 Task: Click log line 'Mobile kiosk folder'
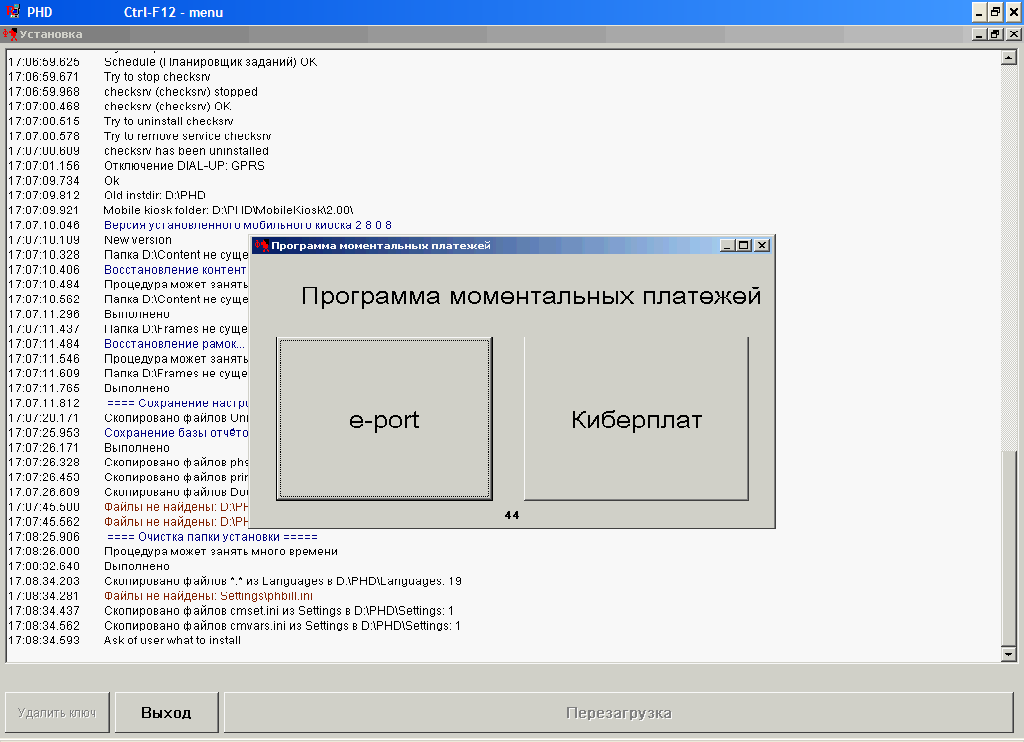click(x=229, y=210)
